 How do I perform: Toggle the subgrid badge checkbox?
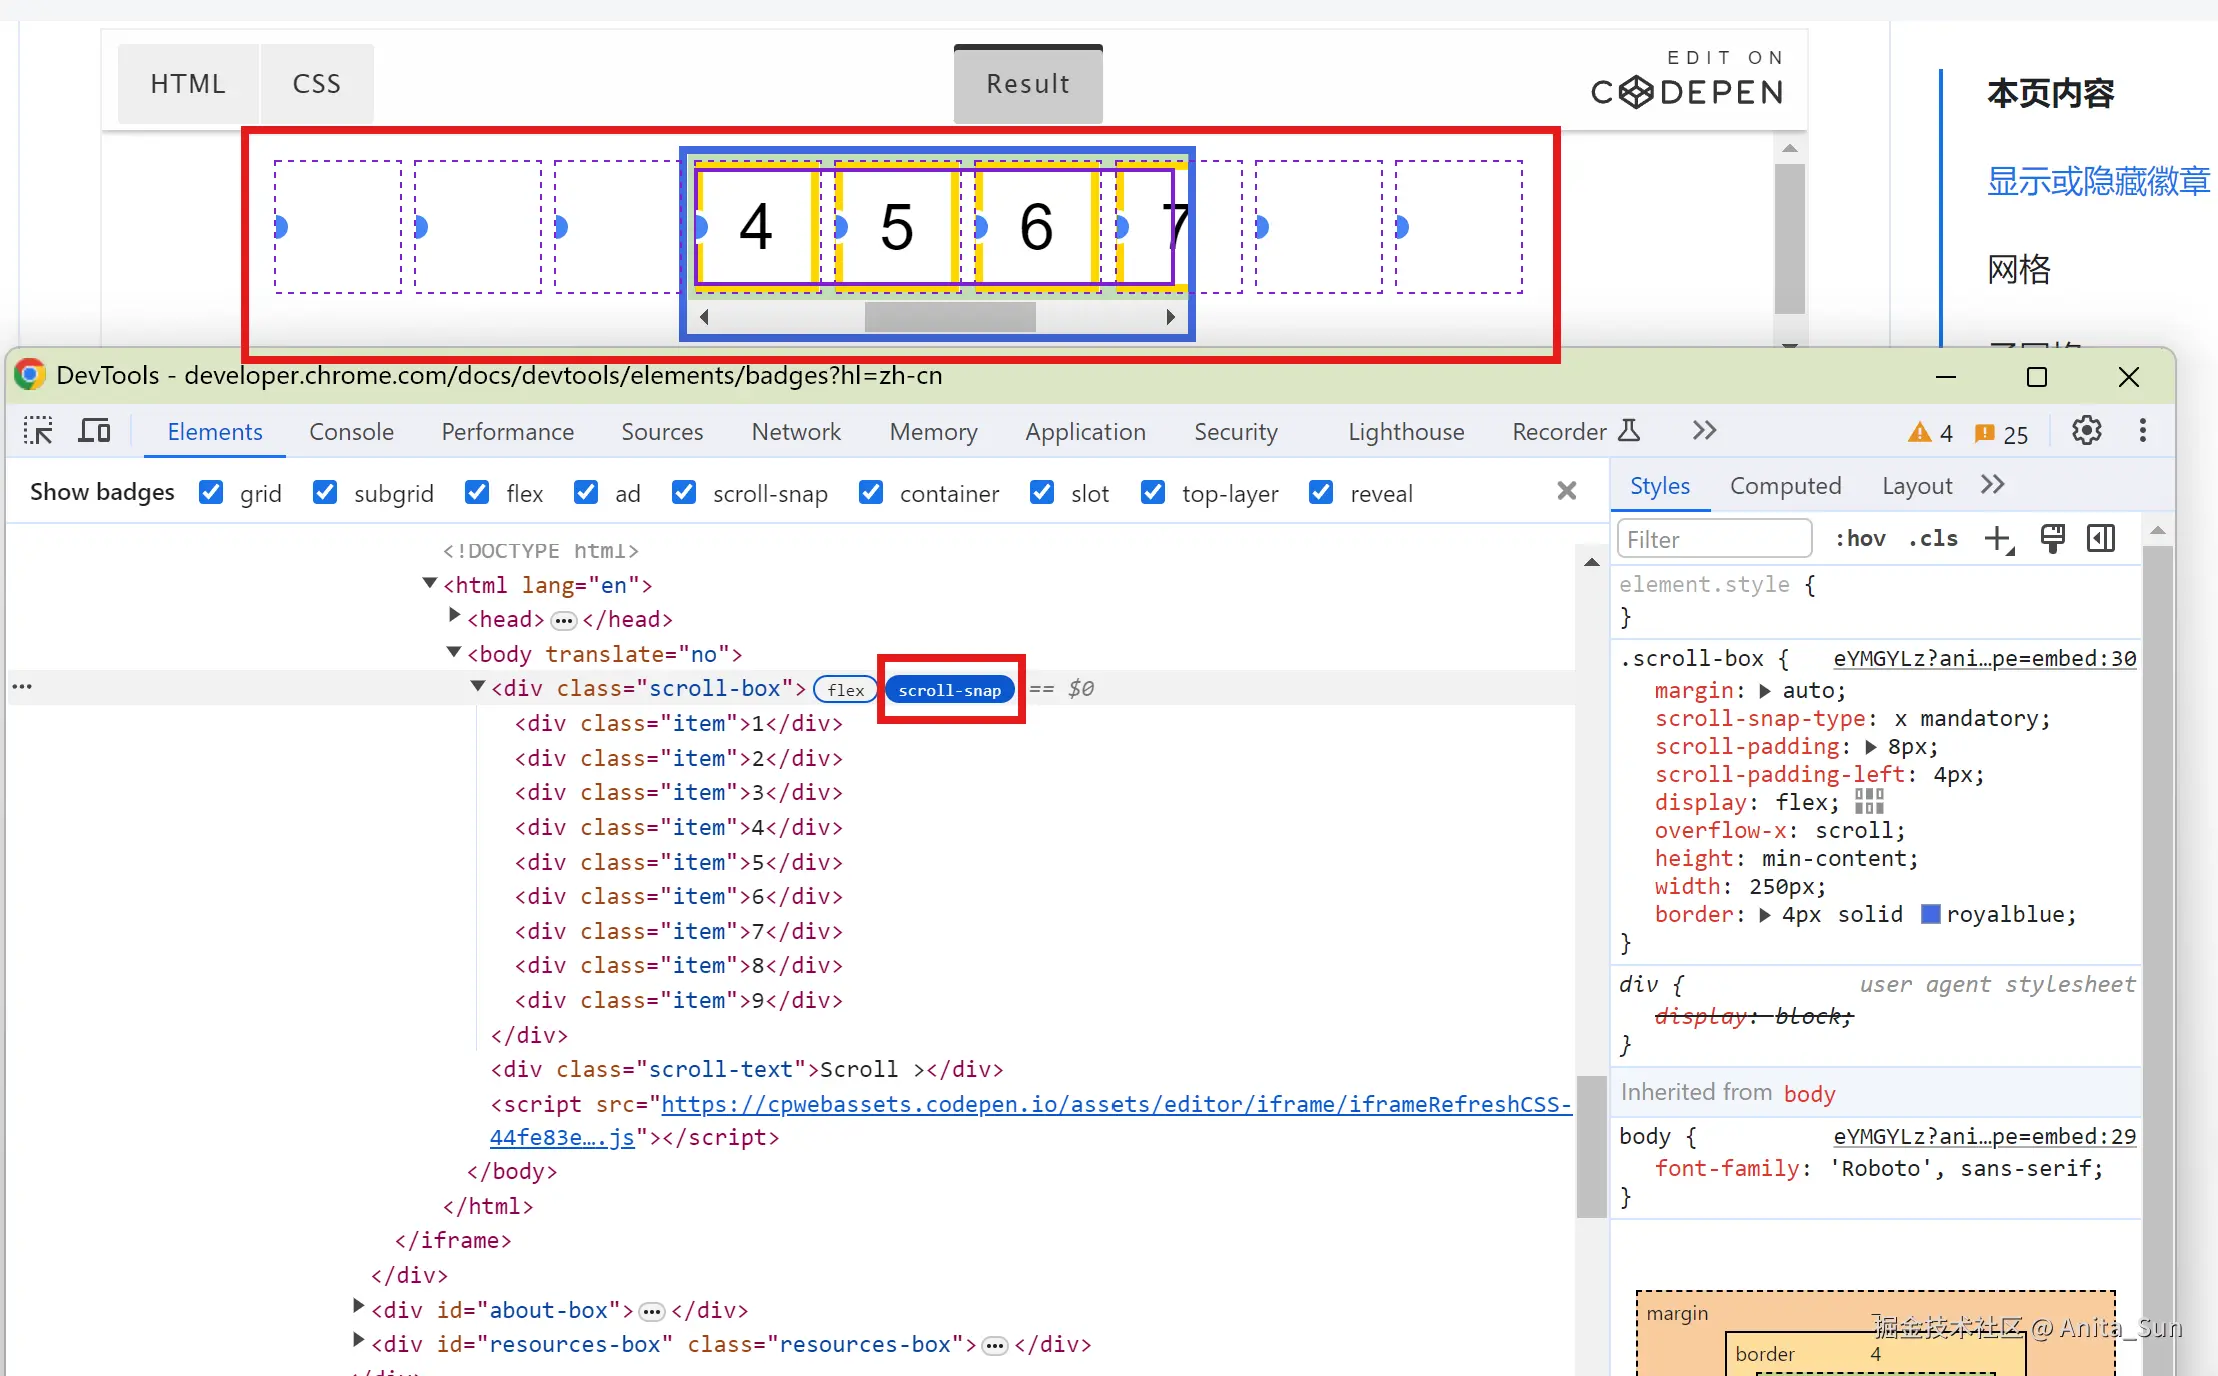[x=325, y=492]
